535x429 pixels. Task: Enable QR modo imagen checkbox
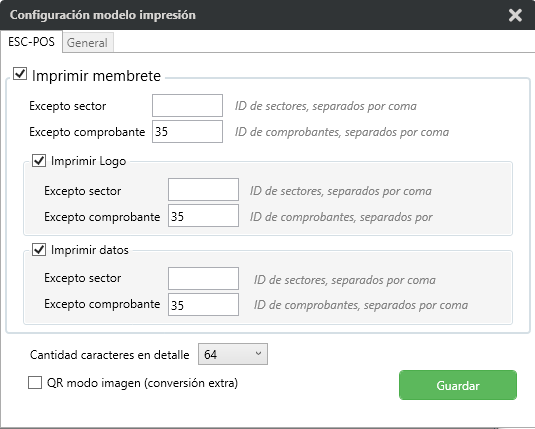pyautogui.click(x=35, y=383)
